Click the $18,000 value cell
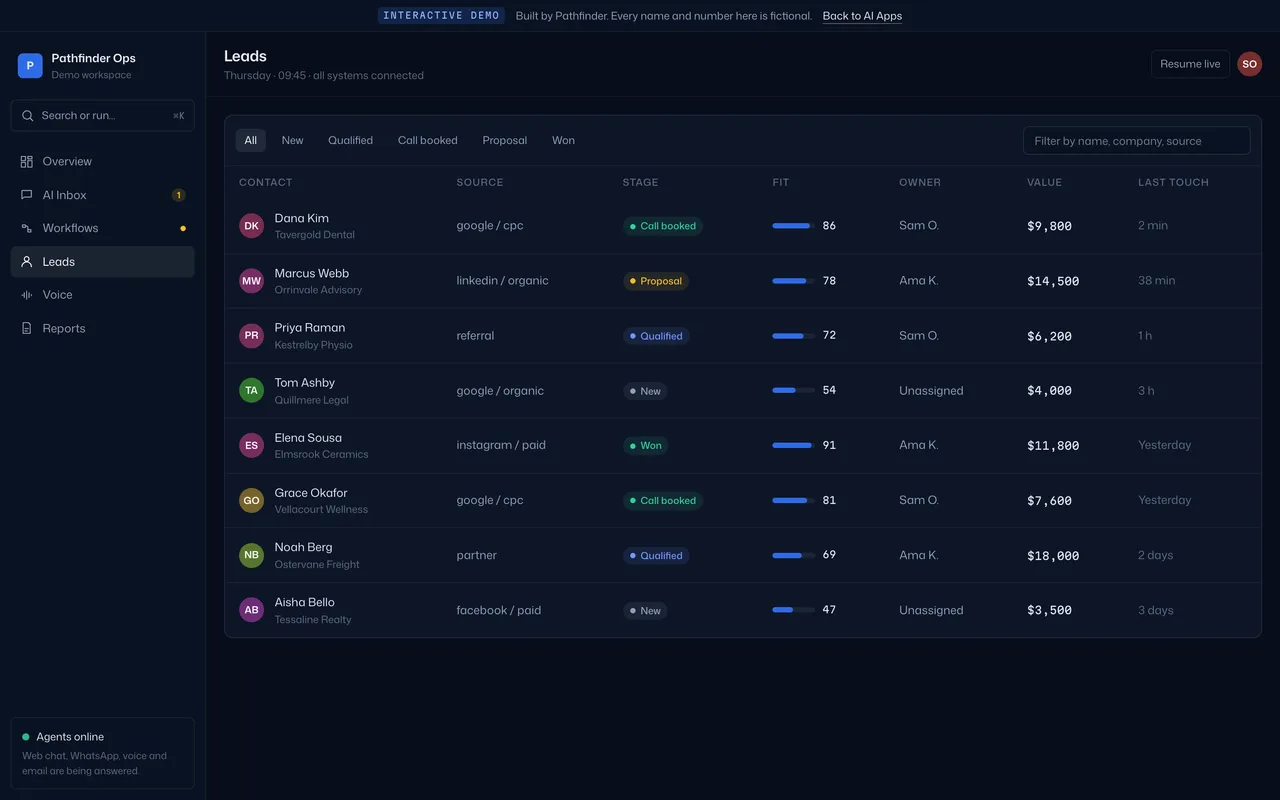Screen dimensions: 1280x800 [x=1053, y=555]
